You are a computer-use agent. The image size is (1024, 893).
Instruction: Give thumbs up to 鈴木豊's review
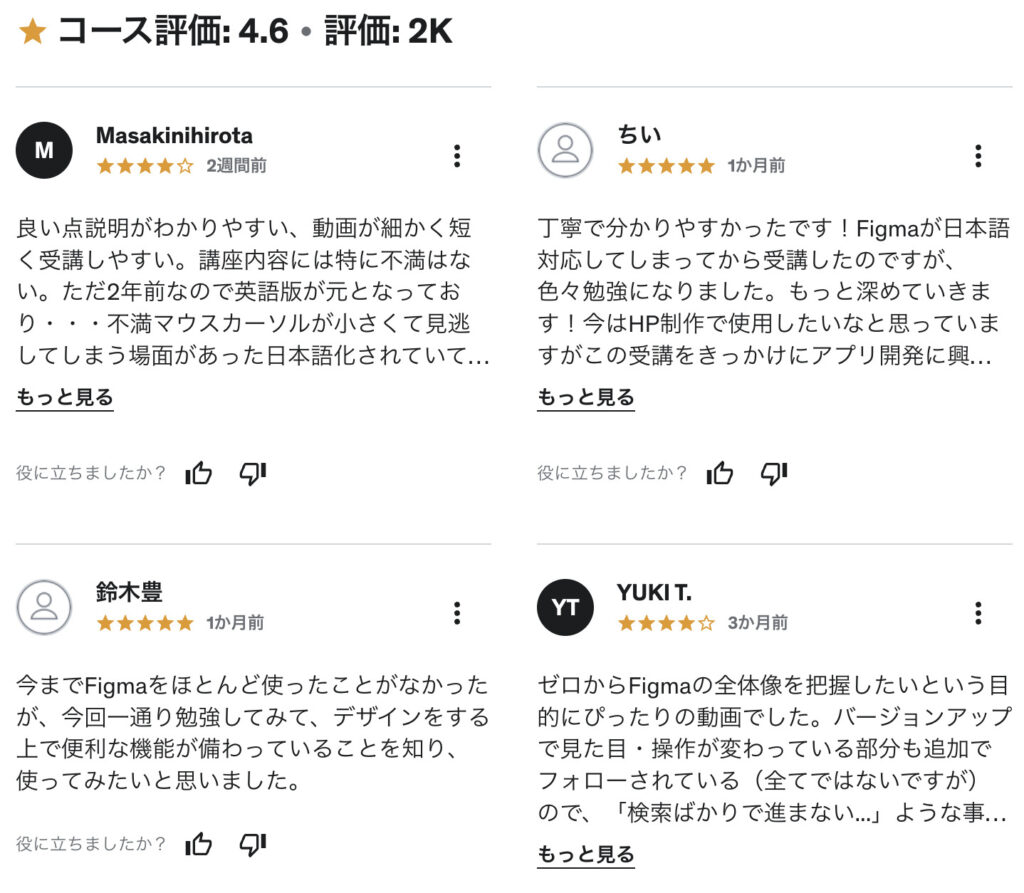click(x=199, y=843)
